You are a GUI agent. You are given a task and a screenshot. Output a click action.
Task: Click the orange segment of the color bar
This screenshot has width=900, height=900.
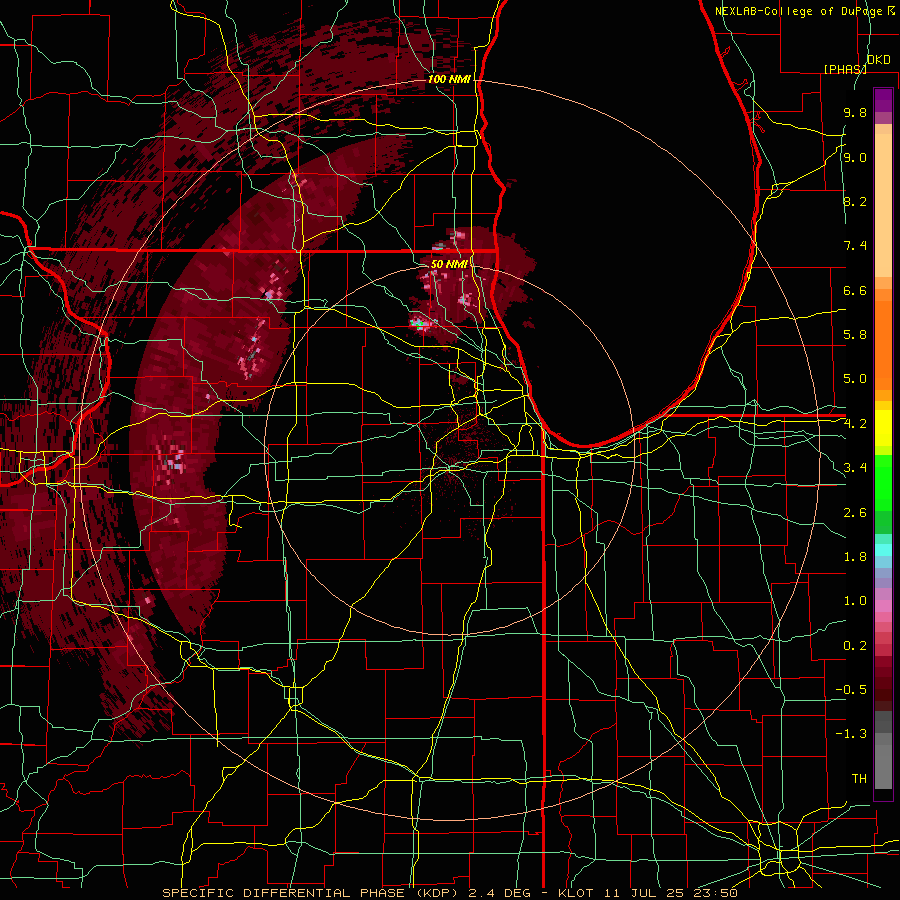tap(883, 340)
